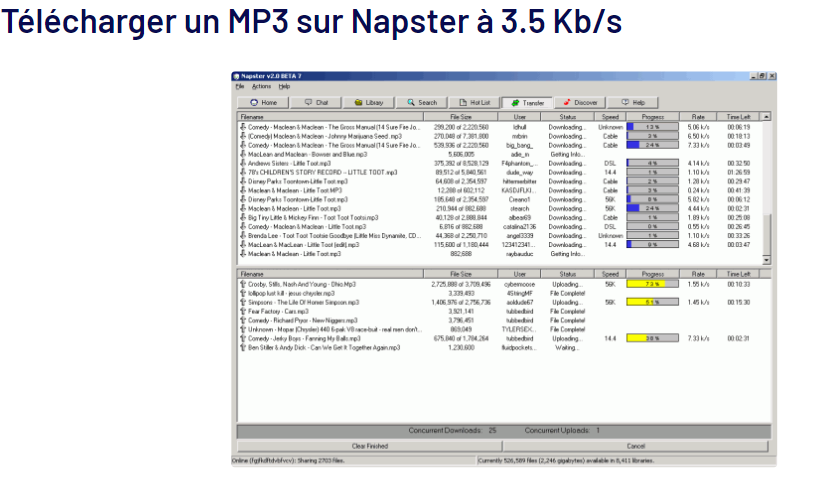Viewport: 829px width, 490px height.
Task: Click file icon of Bowser and Blue row
Action: click(x=243, y=154)
